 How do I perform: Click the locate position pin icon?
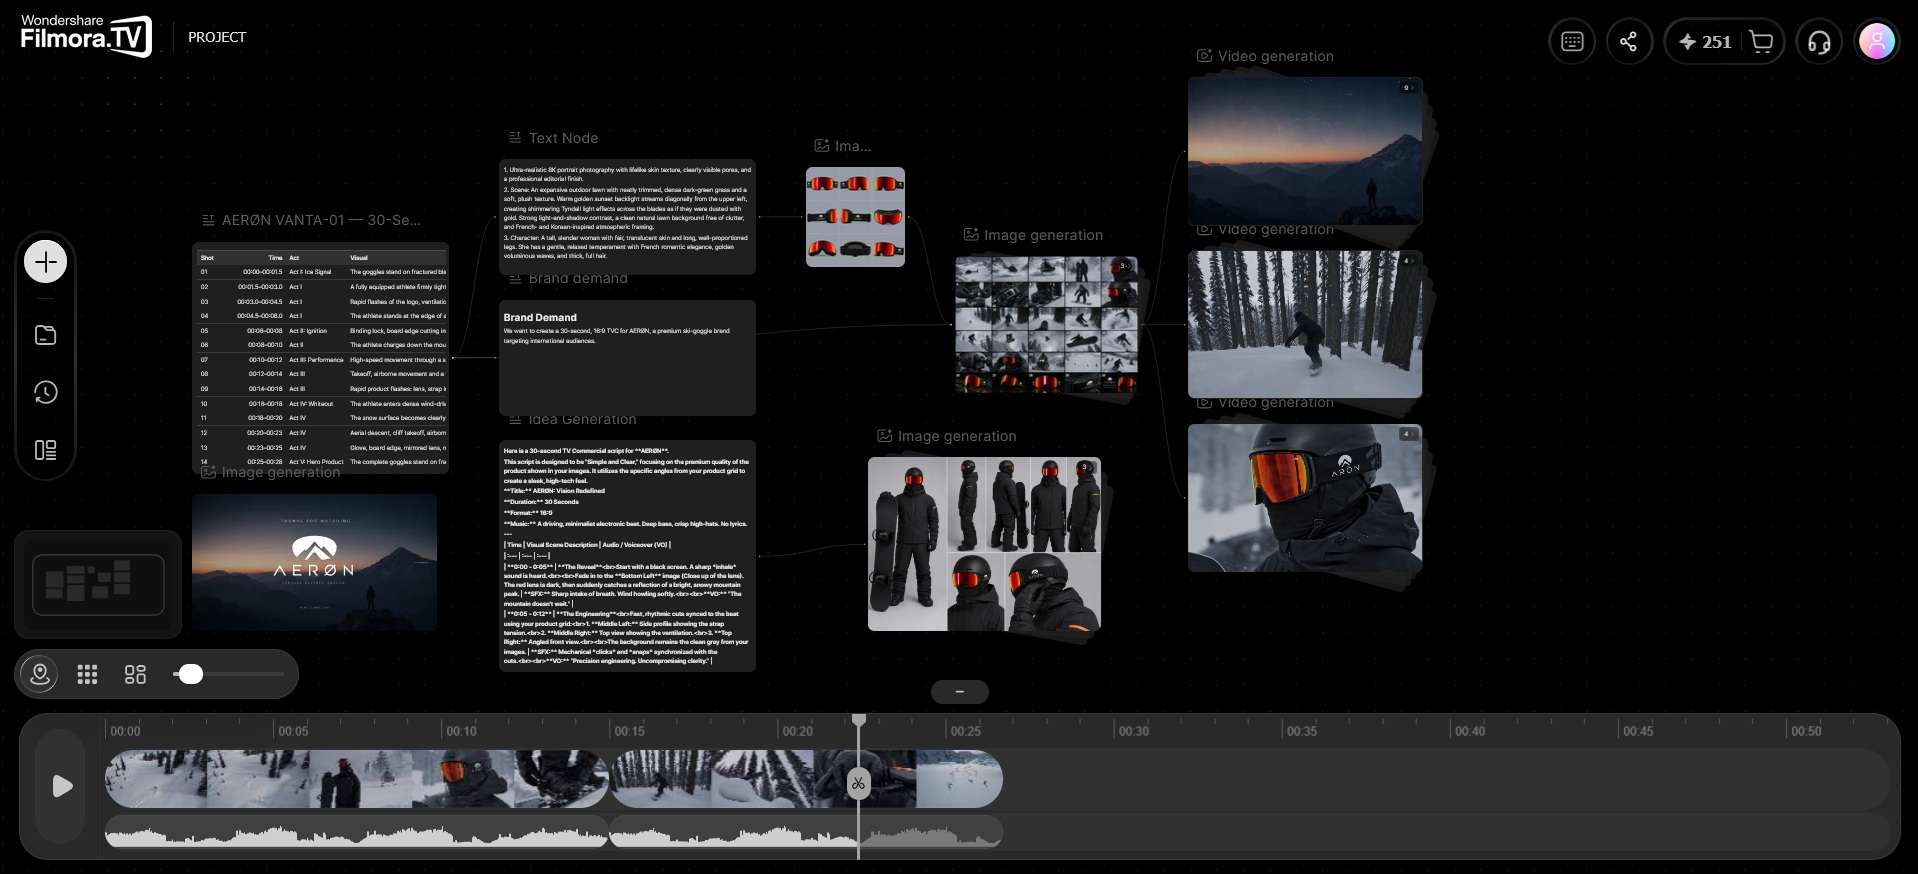(40, 675)
